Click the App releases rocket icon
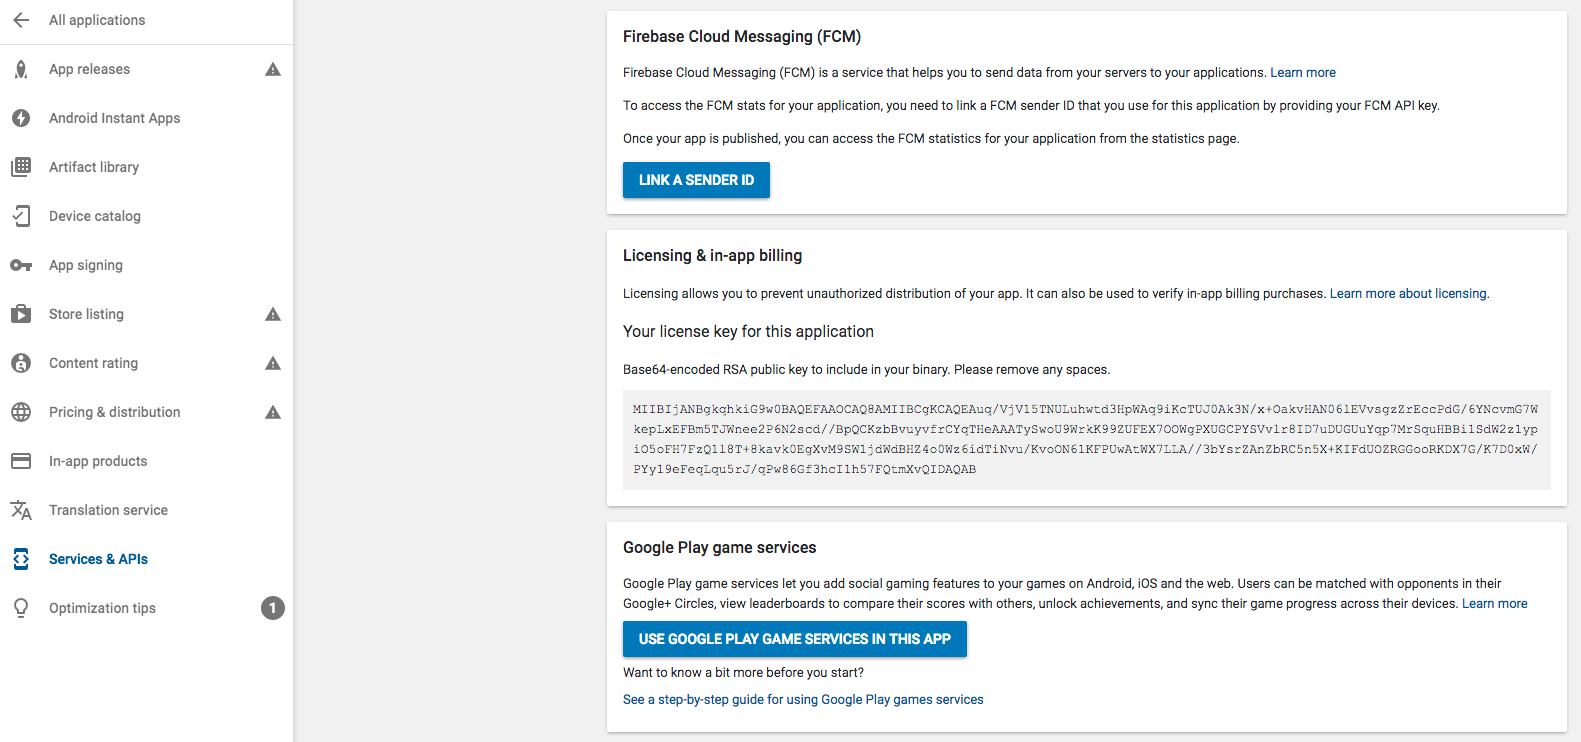This screenshot has height=742, width=1581. (21, 69)
